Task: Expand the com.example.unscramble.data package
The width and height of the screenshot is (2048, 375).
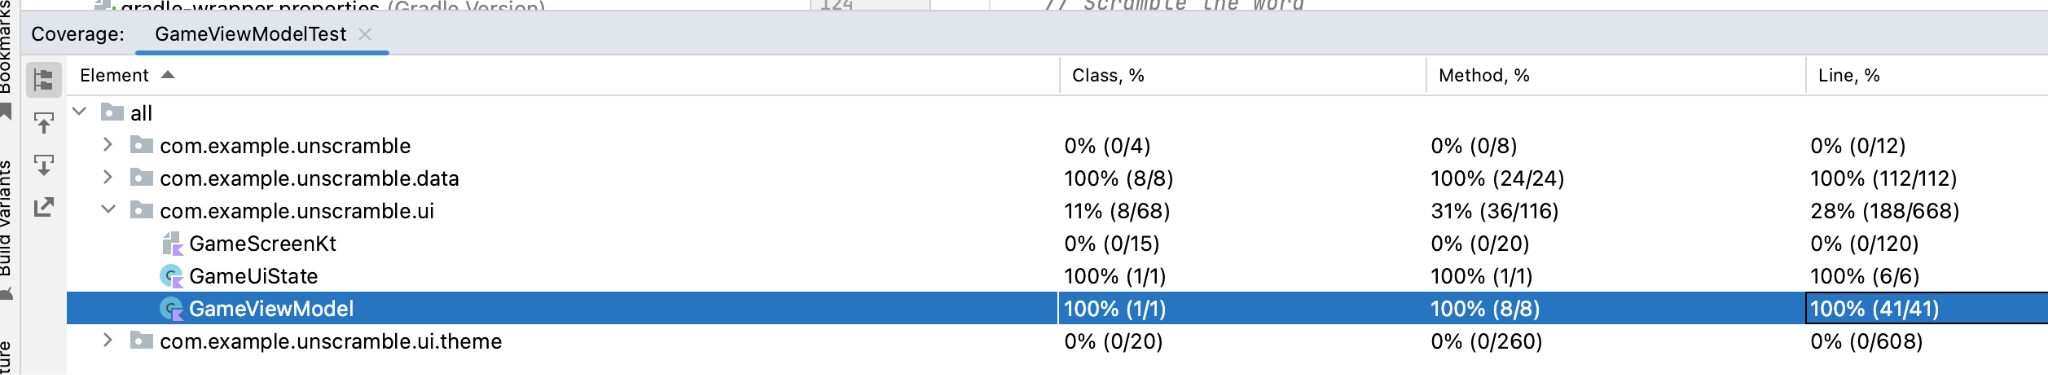Action: pos(108,178)
